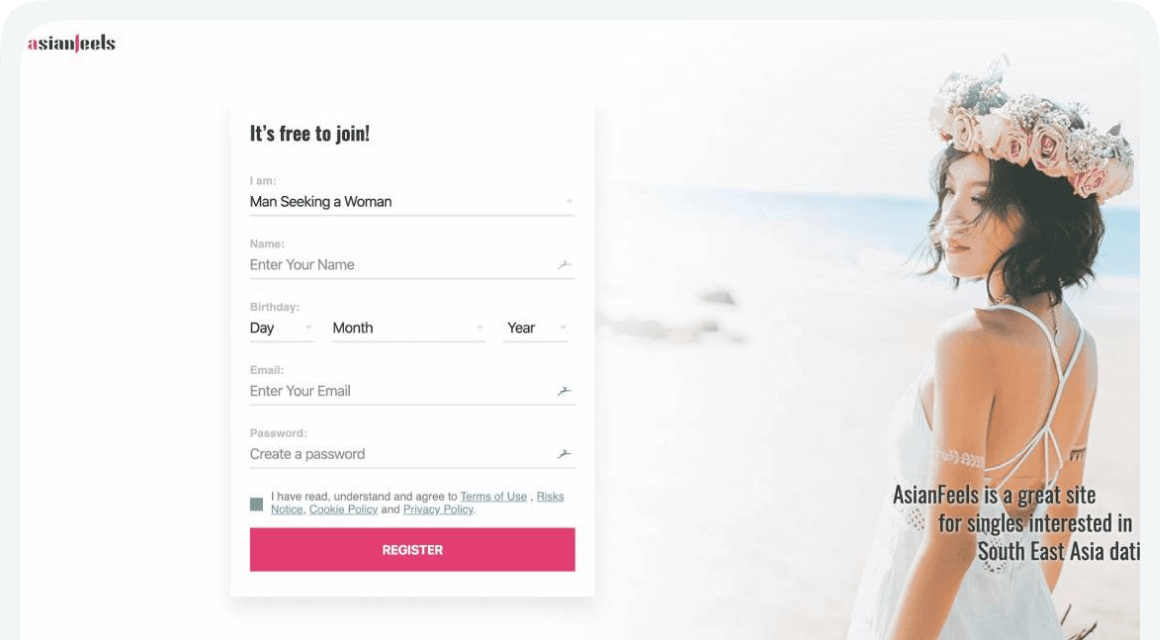Screen dimensions: 1160x640
Task: Click the icon inside the Email field
Action: click(564, 391)
